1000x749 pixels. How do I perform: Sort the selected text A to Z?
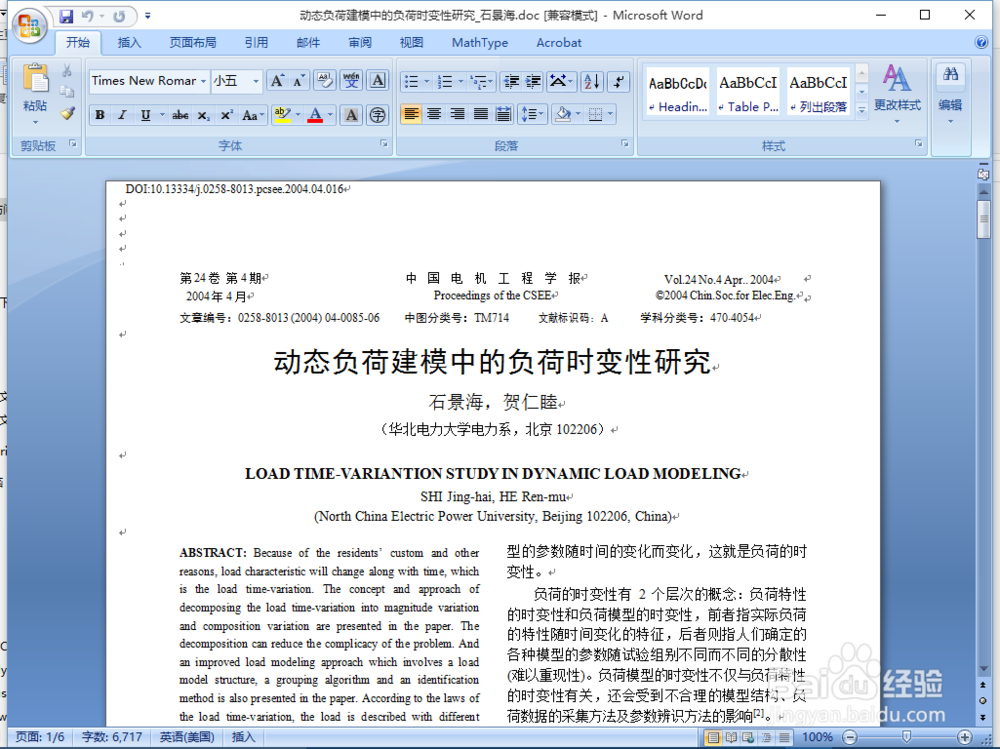coord(592,82)
